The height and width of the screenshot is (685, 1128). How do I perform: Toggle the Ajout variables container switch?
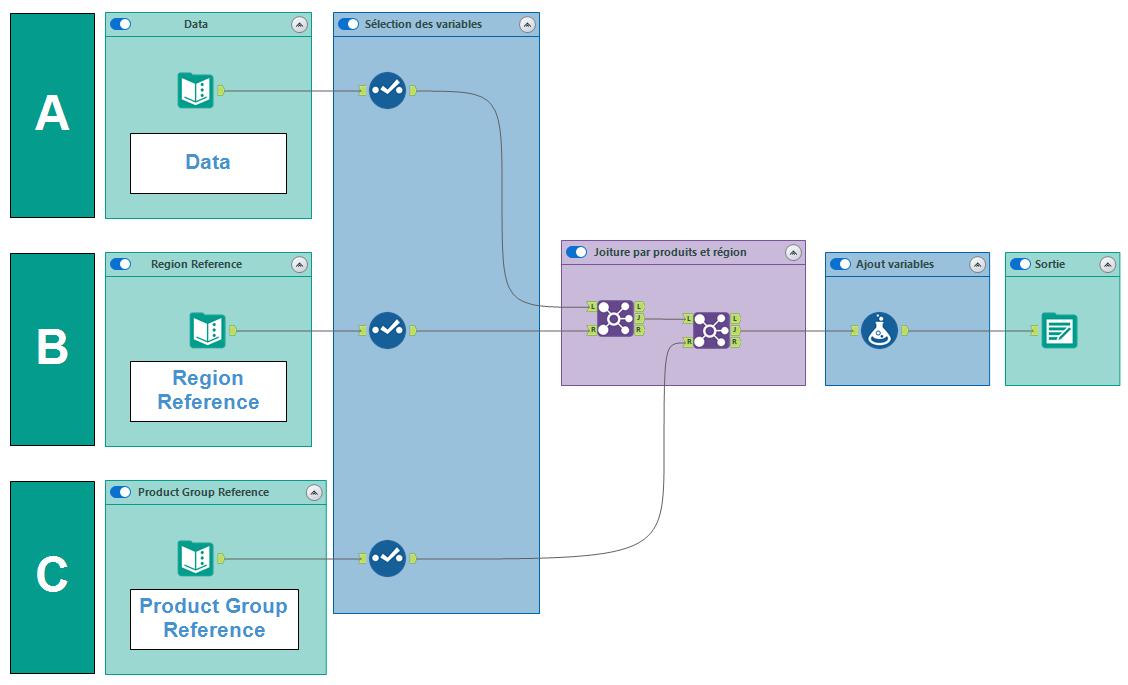pos(840,264)
